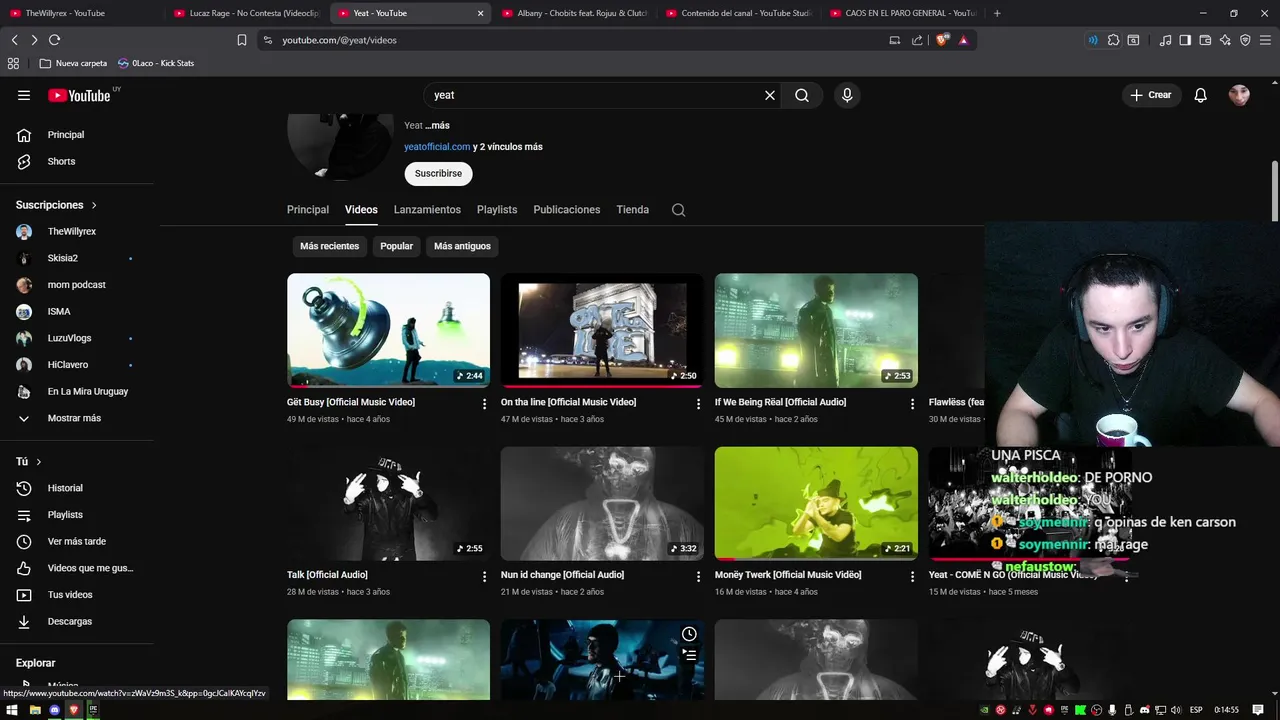Play the Gët Busy thumbnail
This screenshot has width=1280, height=720.
click(388, 330)
